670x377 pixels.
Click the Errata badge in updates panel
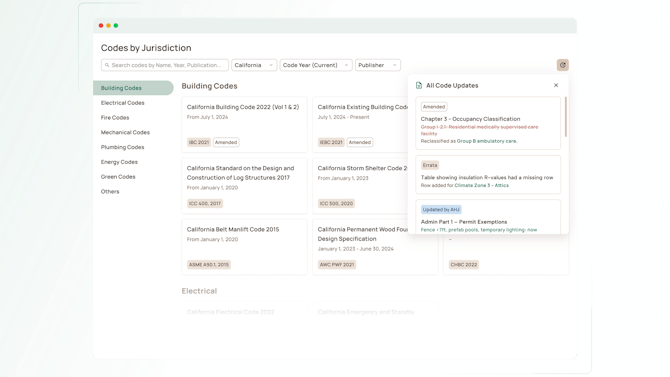click(430, 165)
